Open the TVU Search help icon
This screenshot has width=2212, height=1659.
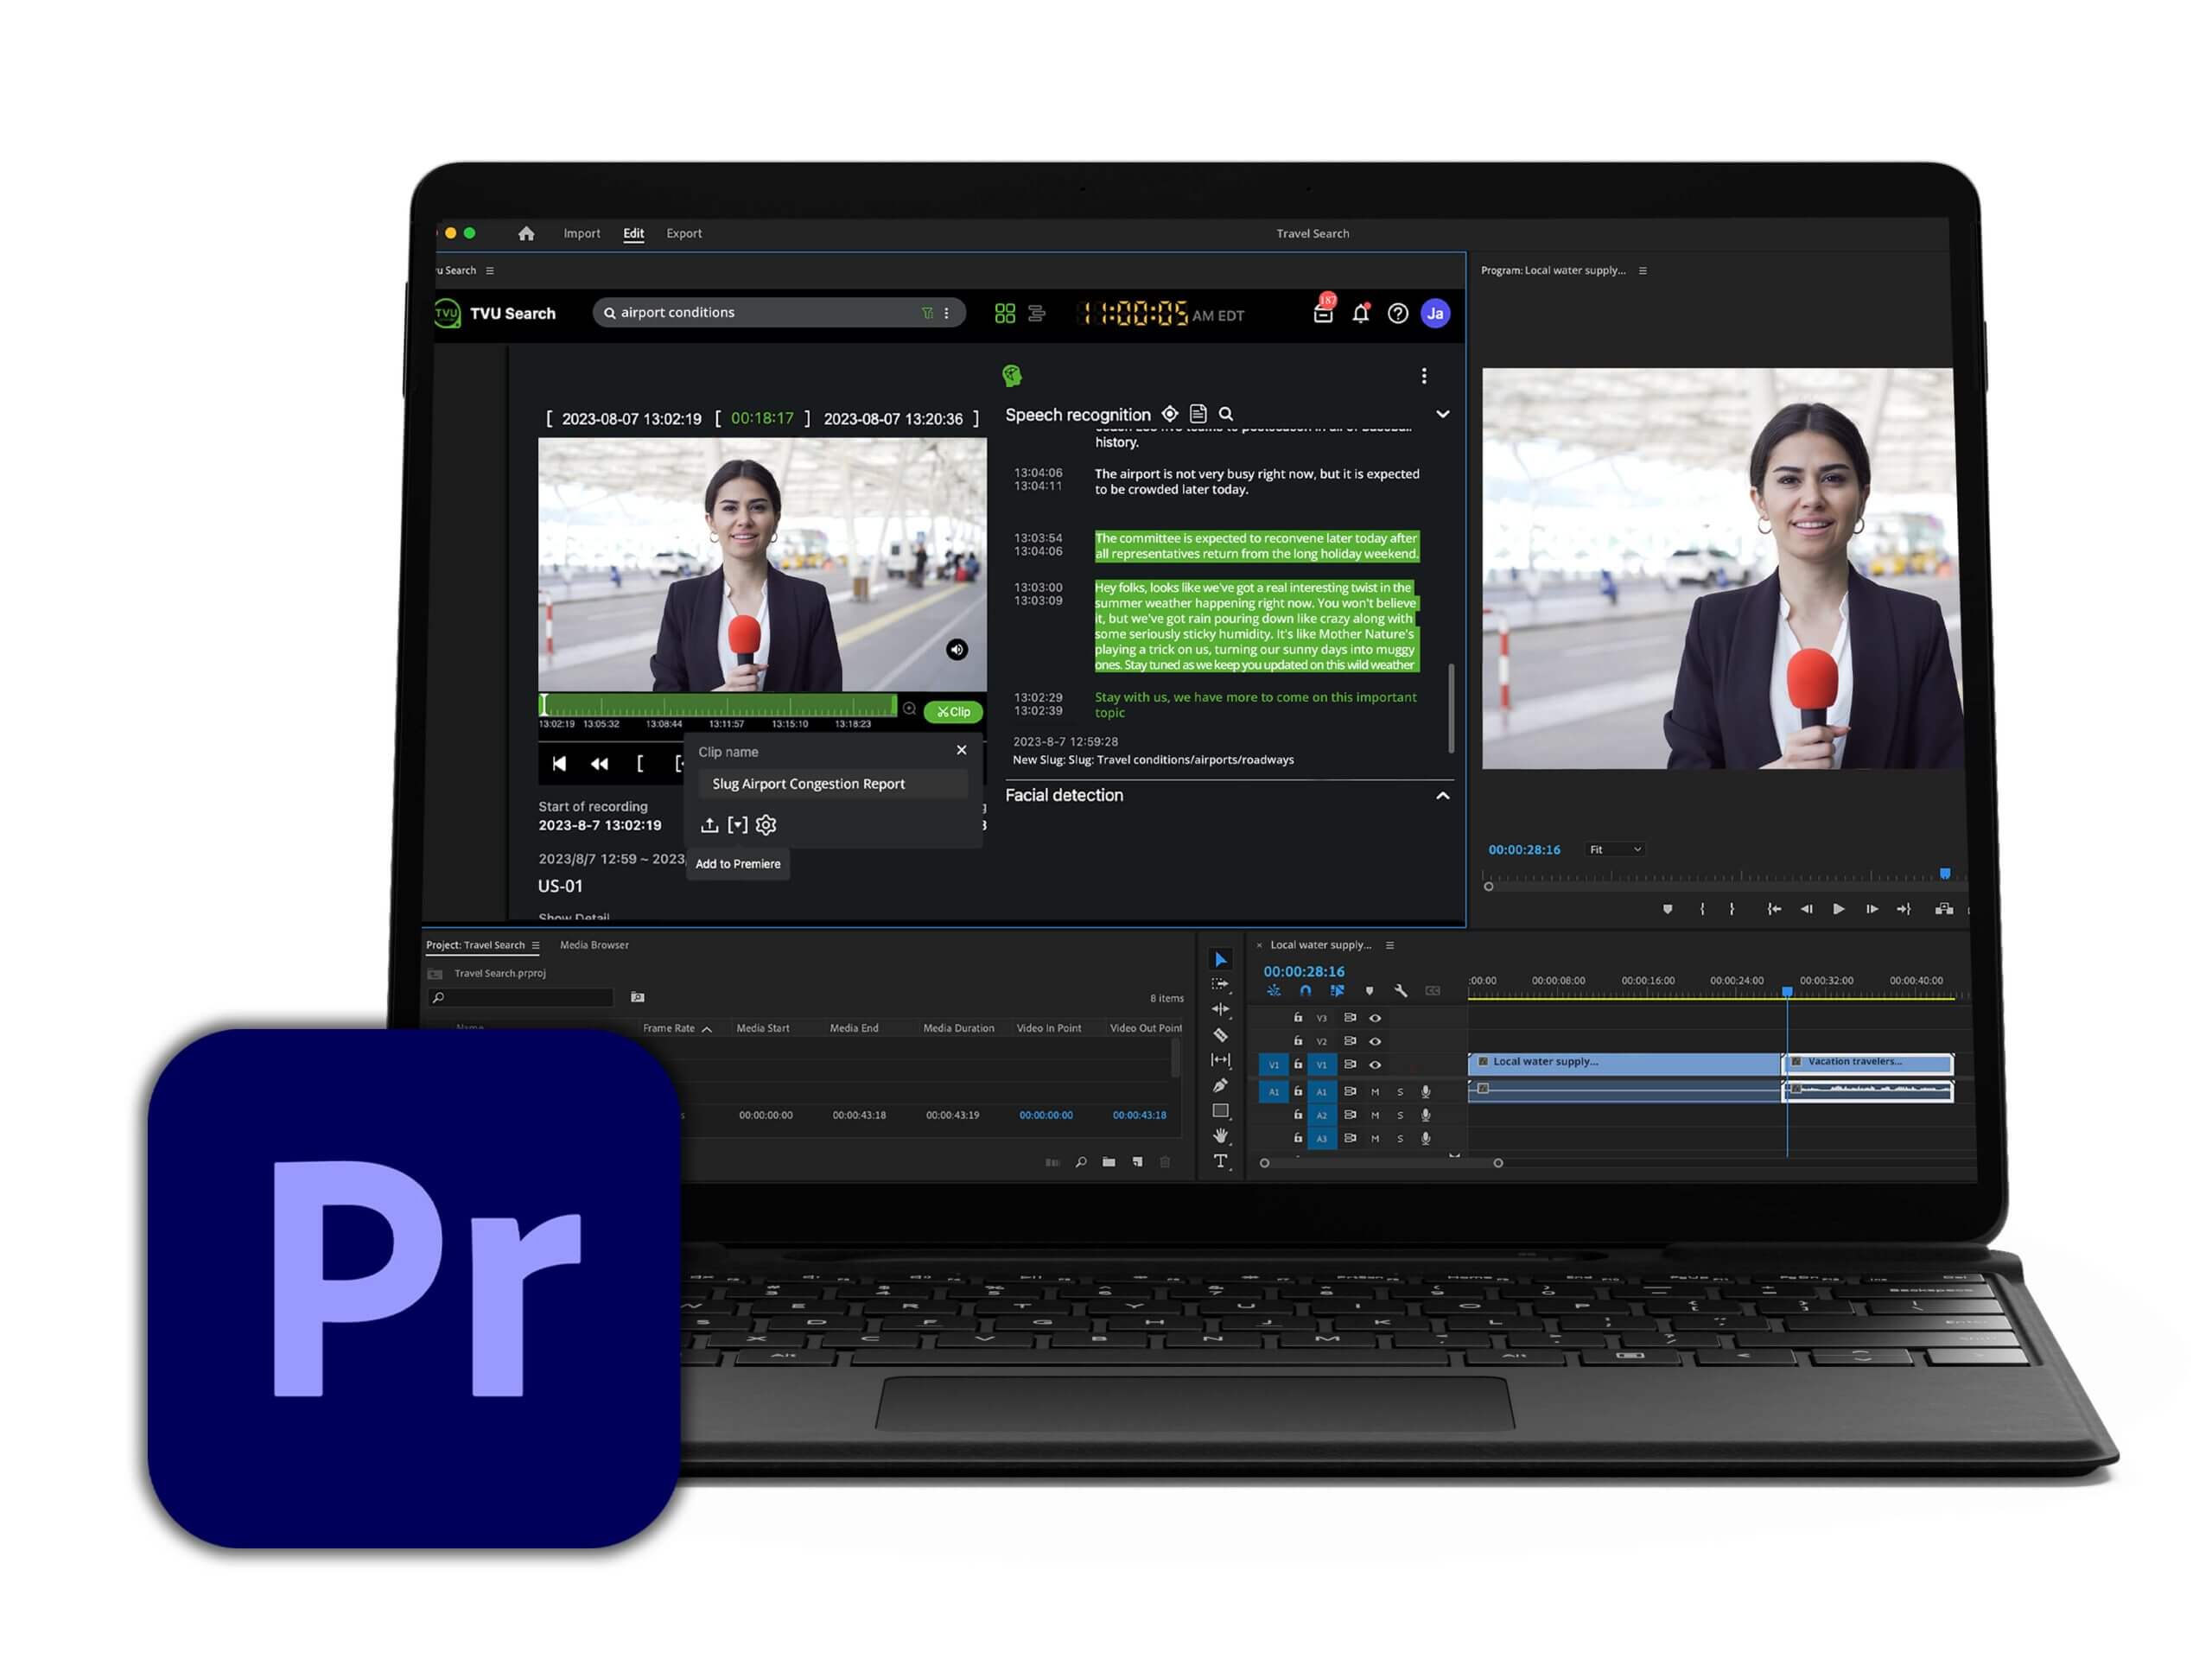point(1398,314)
